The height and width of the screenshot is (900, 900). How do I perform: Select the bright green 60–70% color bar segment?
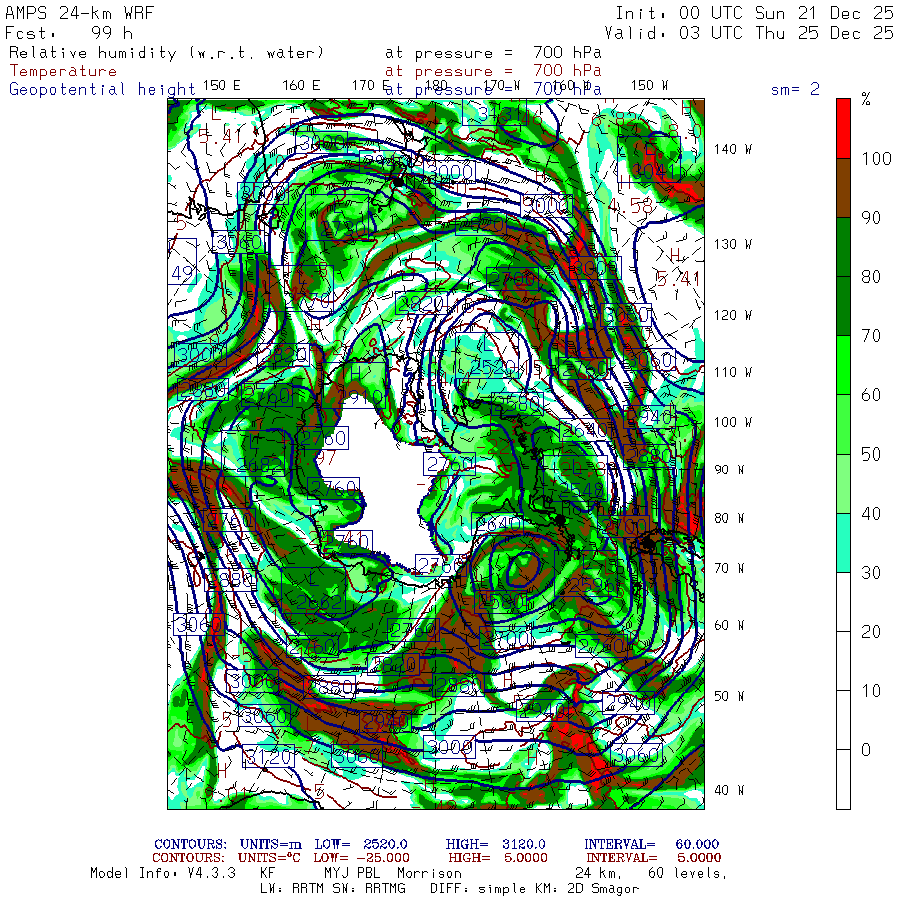(x=843, y=365)
